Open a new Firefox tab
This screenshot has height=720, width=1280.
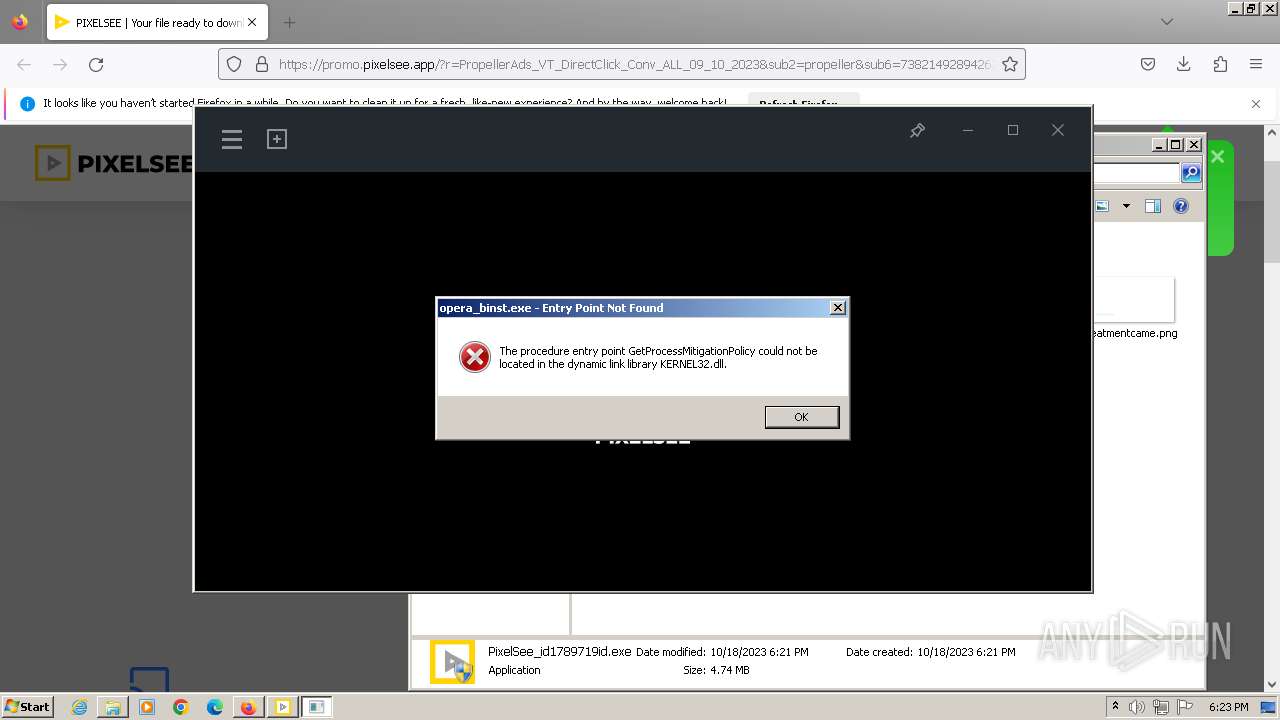pos(289,22)
